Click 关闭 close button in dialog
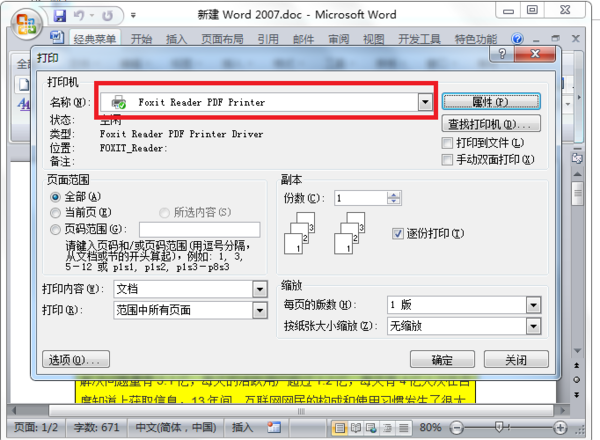 pos(516,359)
